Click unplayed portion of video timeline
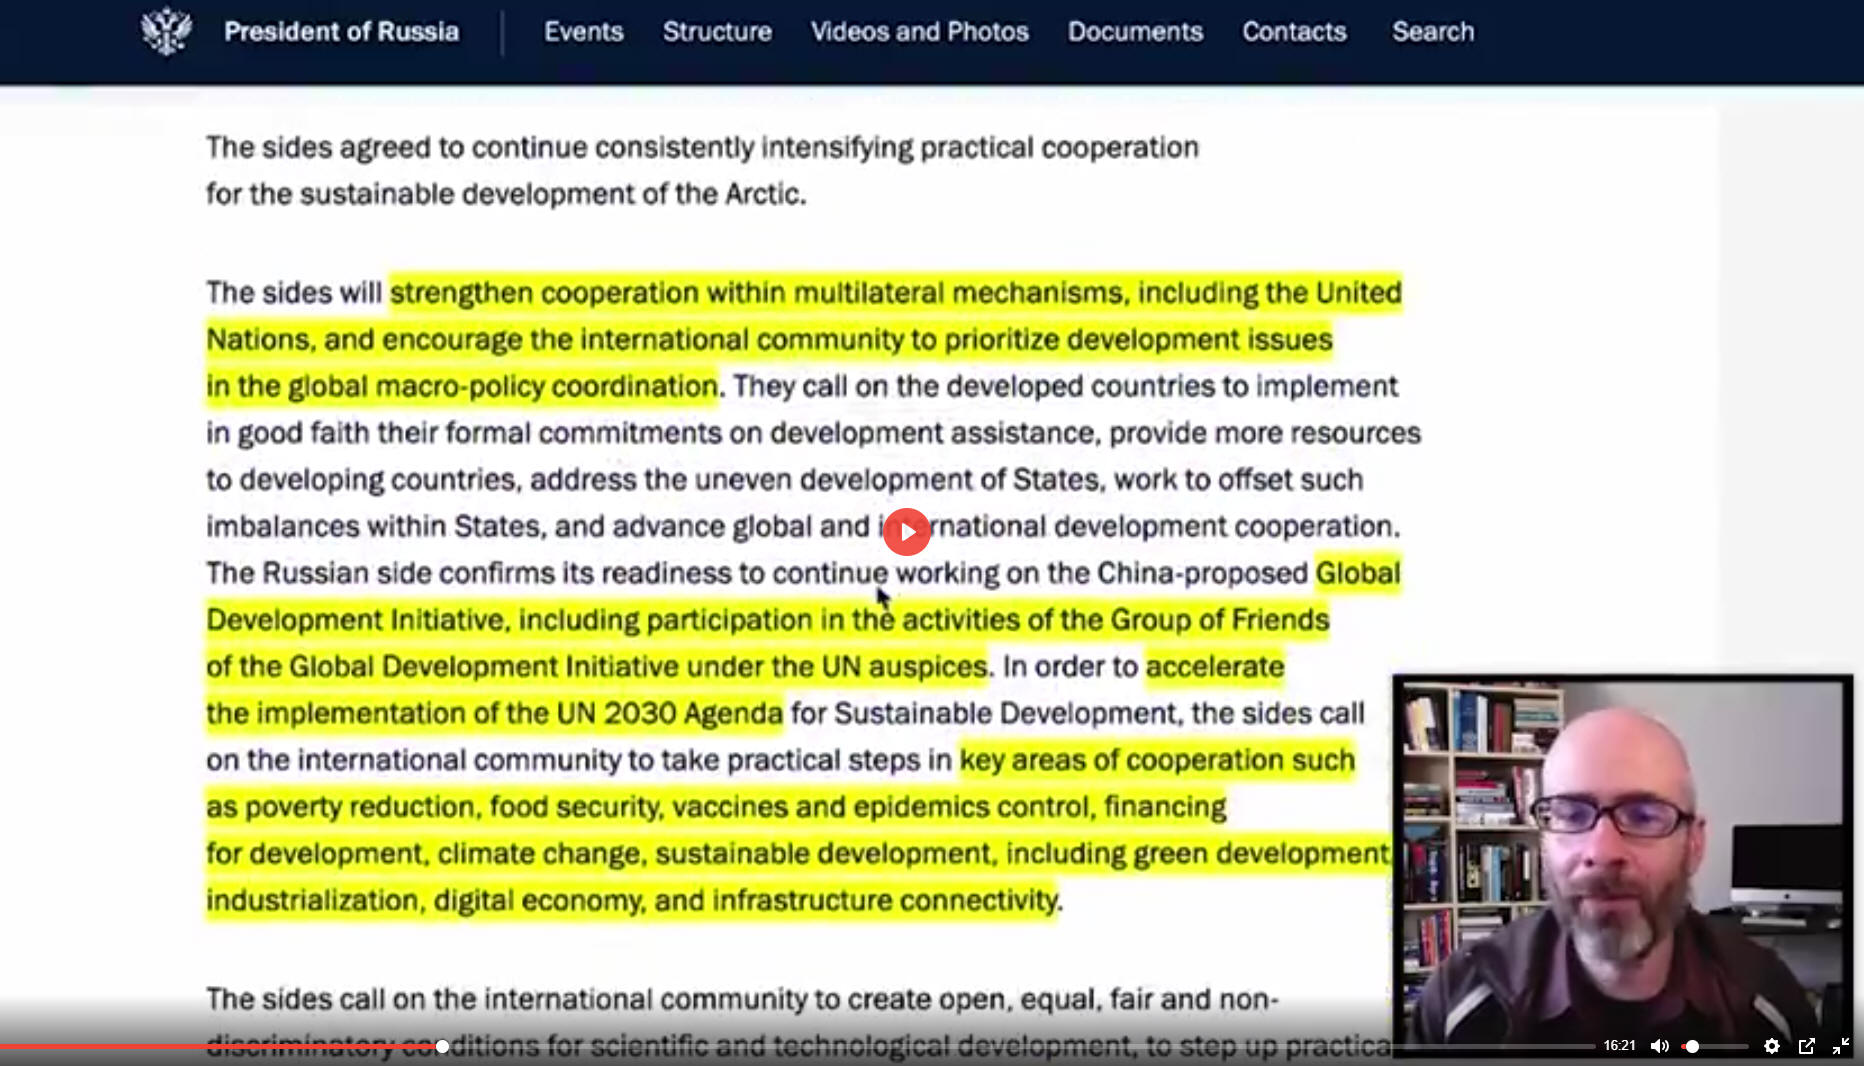 click(x=1020, y=1046)
